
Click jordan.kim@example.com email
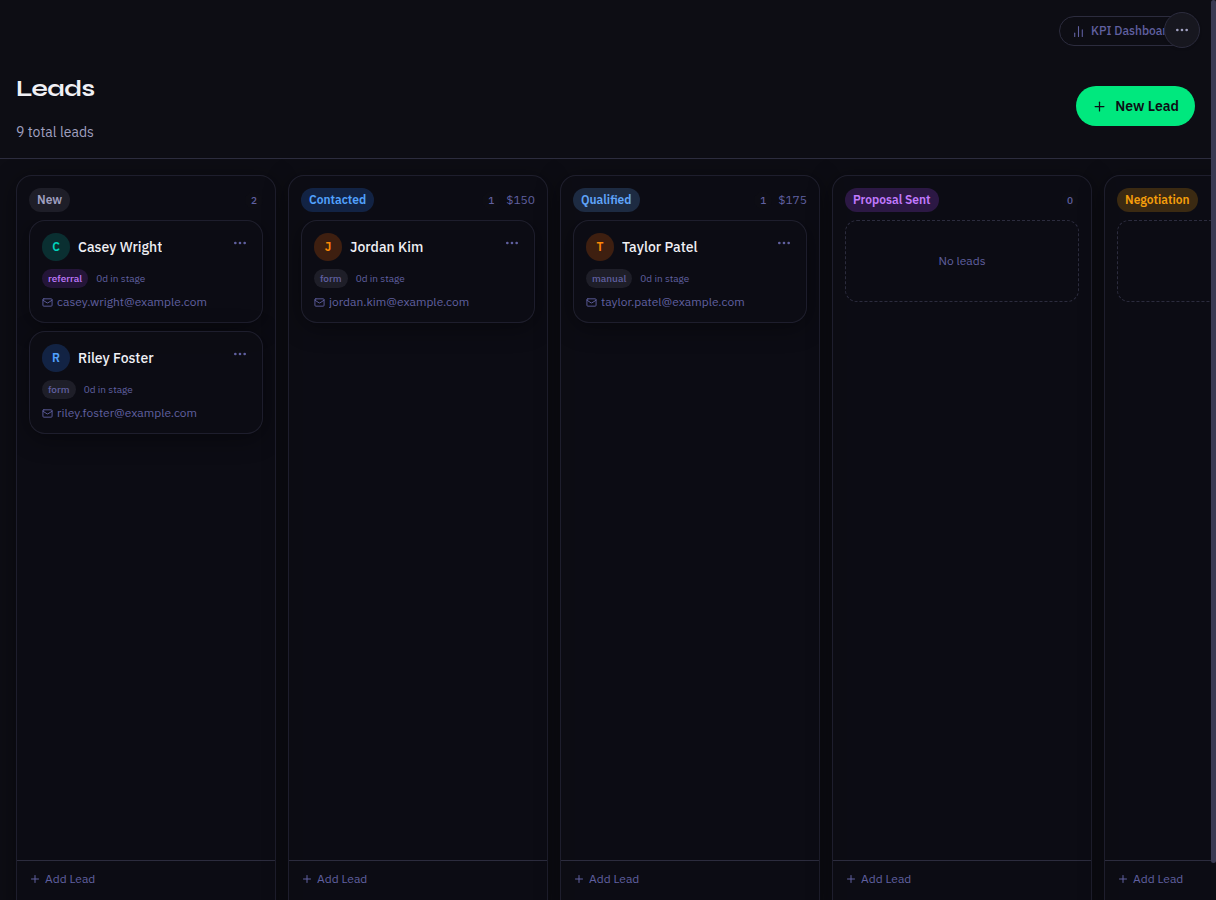(x=399, y=302)
